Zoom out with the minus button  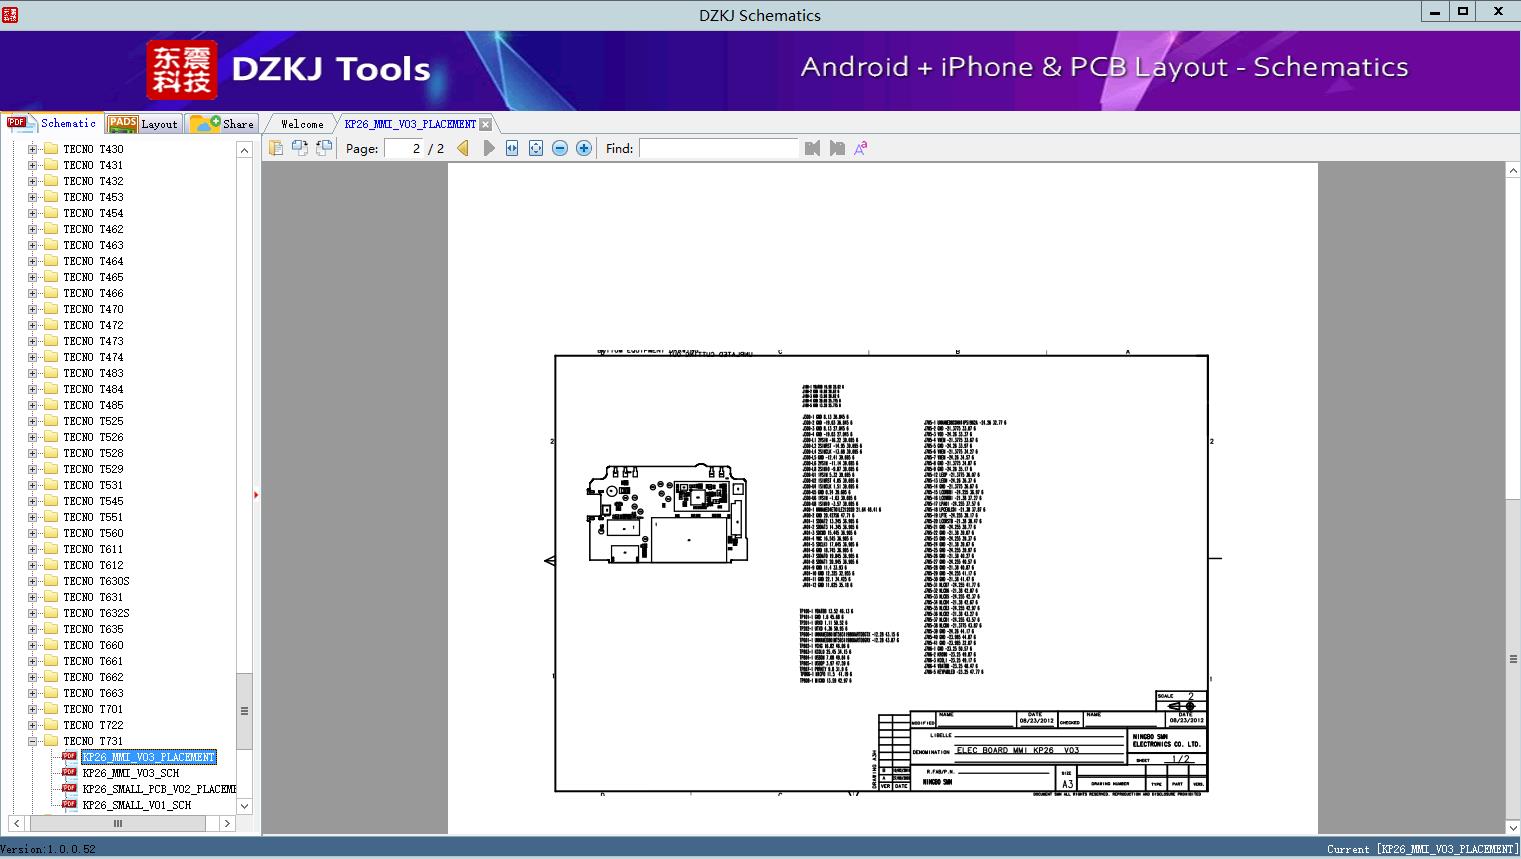(x=560, y=148)
